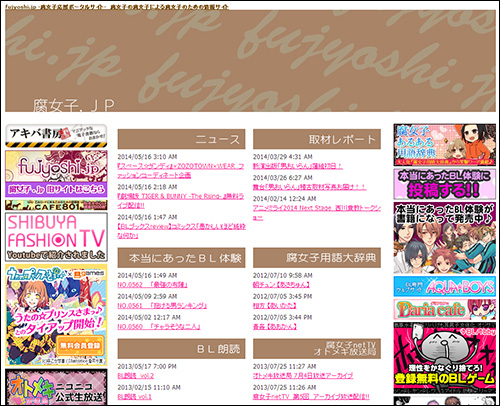Open the top fujyoshi.jp portal title link
The width and height of the screenshot is (500, 406).
[x=117, y=7]
